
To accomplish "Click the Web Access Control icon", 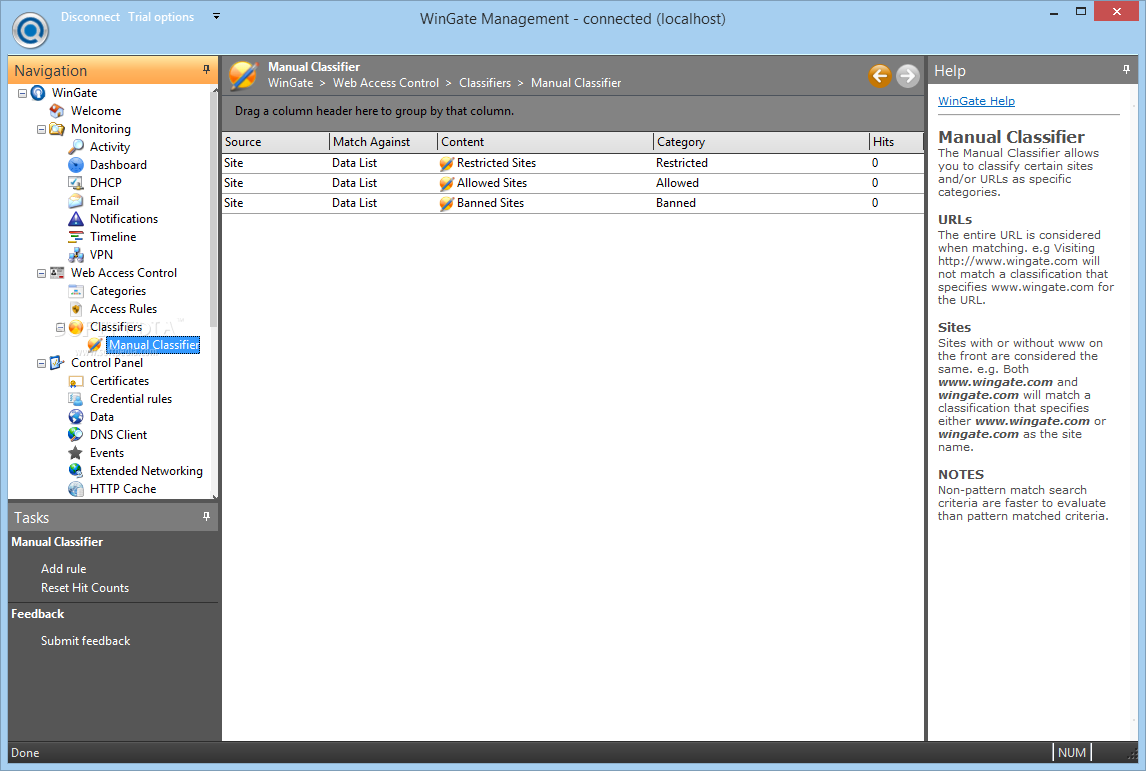I will click(x=57, y=273).
